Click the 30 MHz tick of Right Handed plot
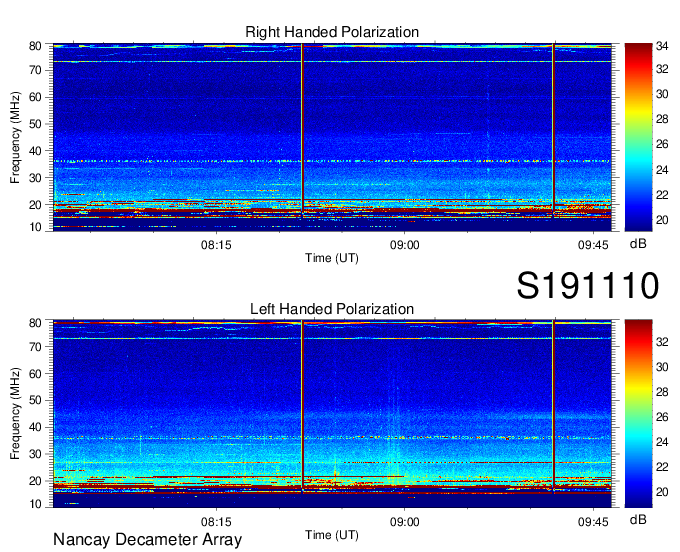This screenshot has width=680, height=552. click(x=35, y=178)
